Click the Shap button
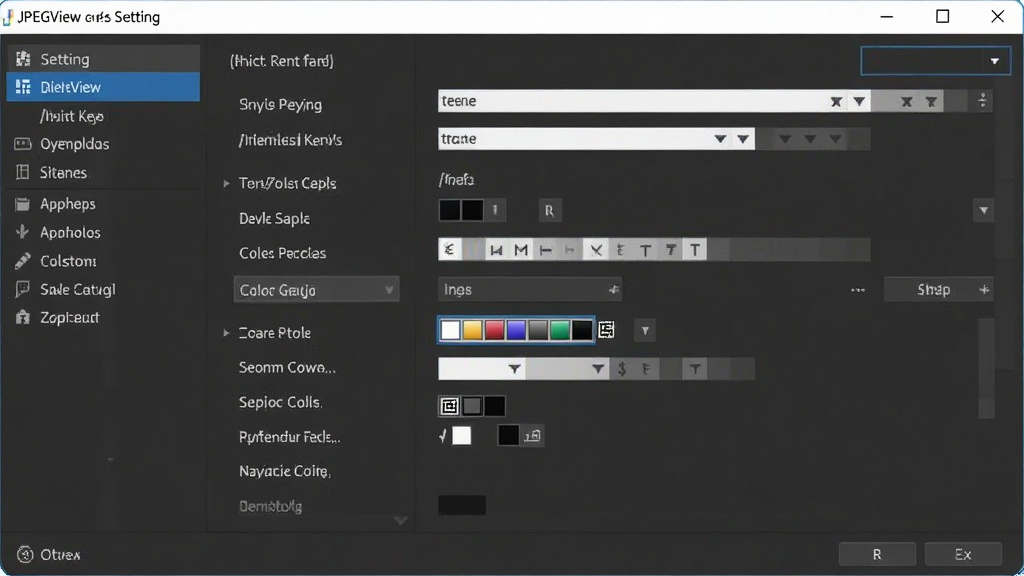The image size is (1024, 576). coord(938,289)
